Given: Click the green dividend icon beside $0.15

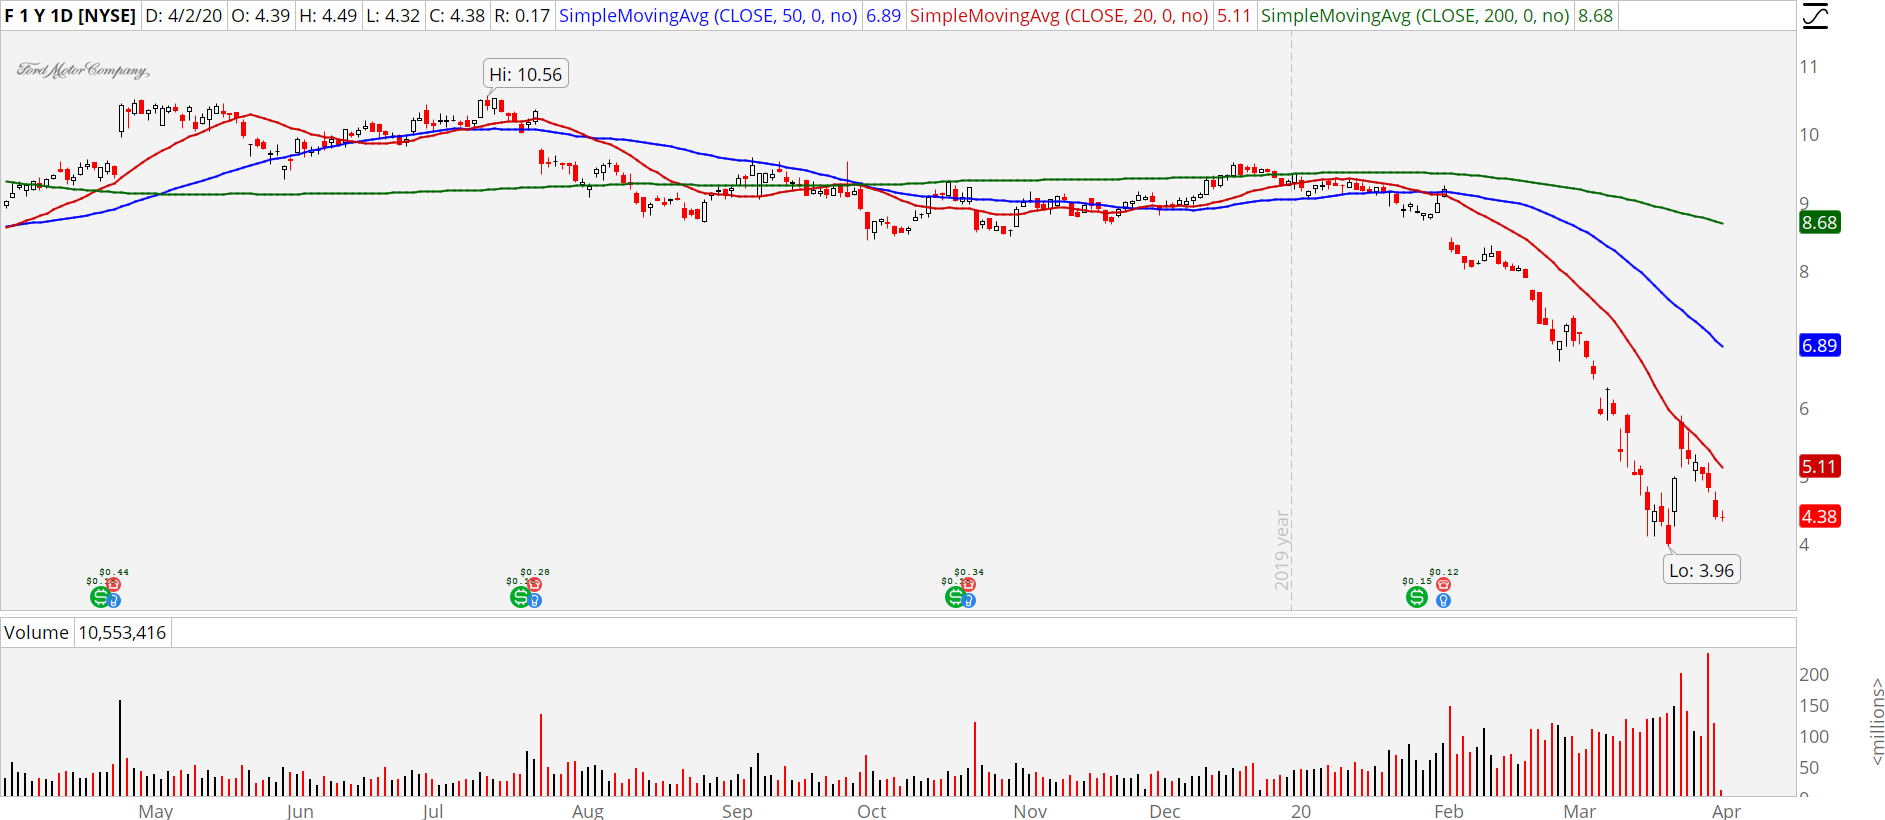Looking at the screenshot, I should point(1417,597).
